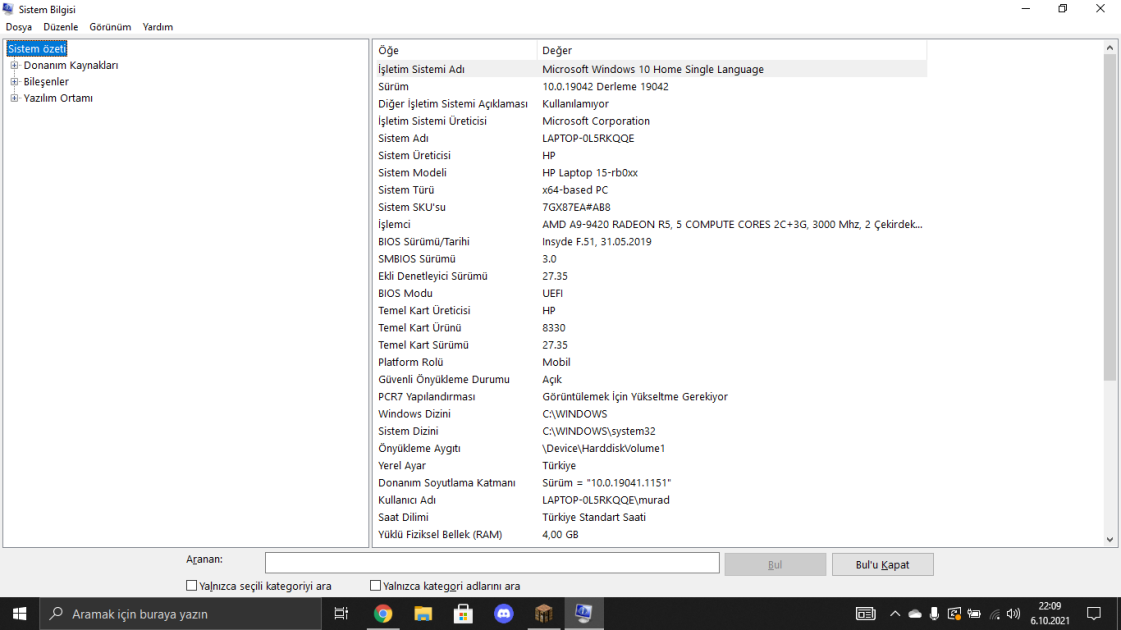Select the BIOS Modu row label

click(x=405, y=293)
